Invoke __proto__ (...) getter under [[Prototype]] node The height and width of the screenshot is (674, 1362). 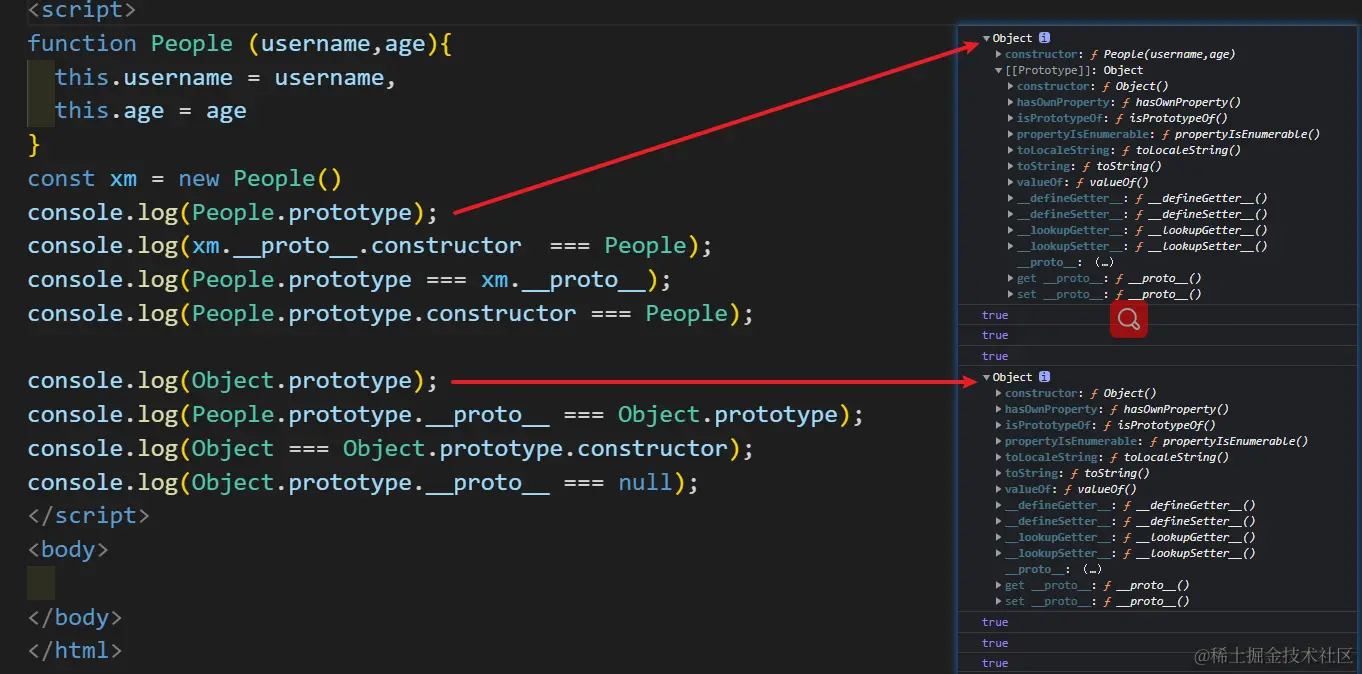(x=1105, y=262)
